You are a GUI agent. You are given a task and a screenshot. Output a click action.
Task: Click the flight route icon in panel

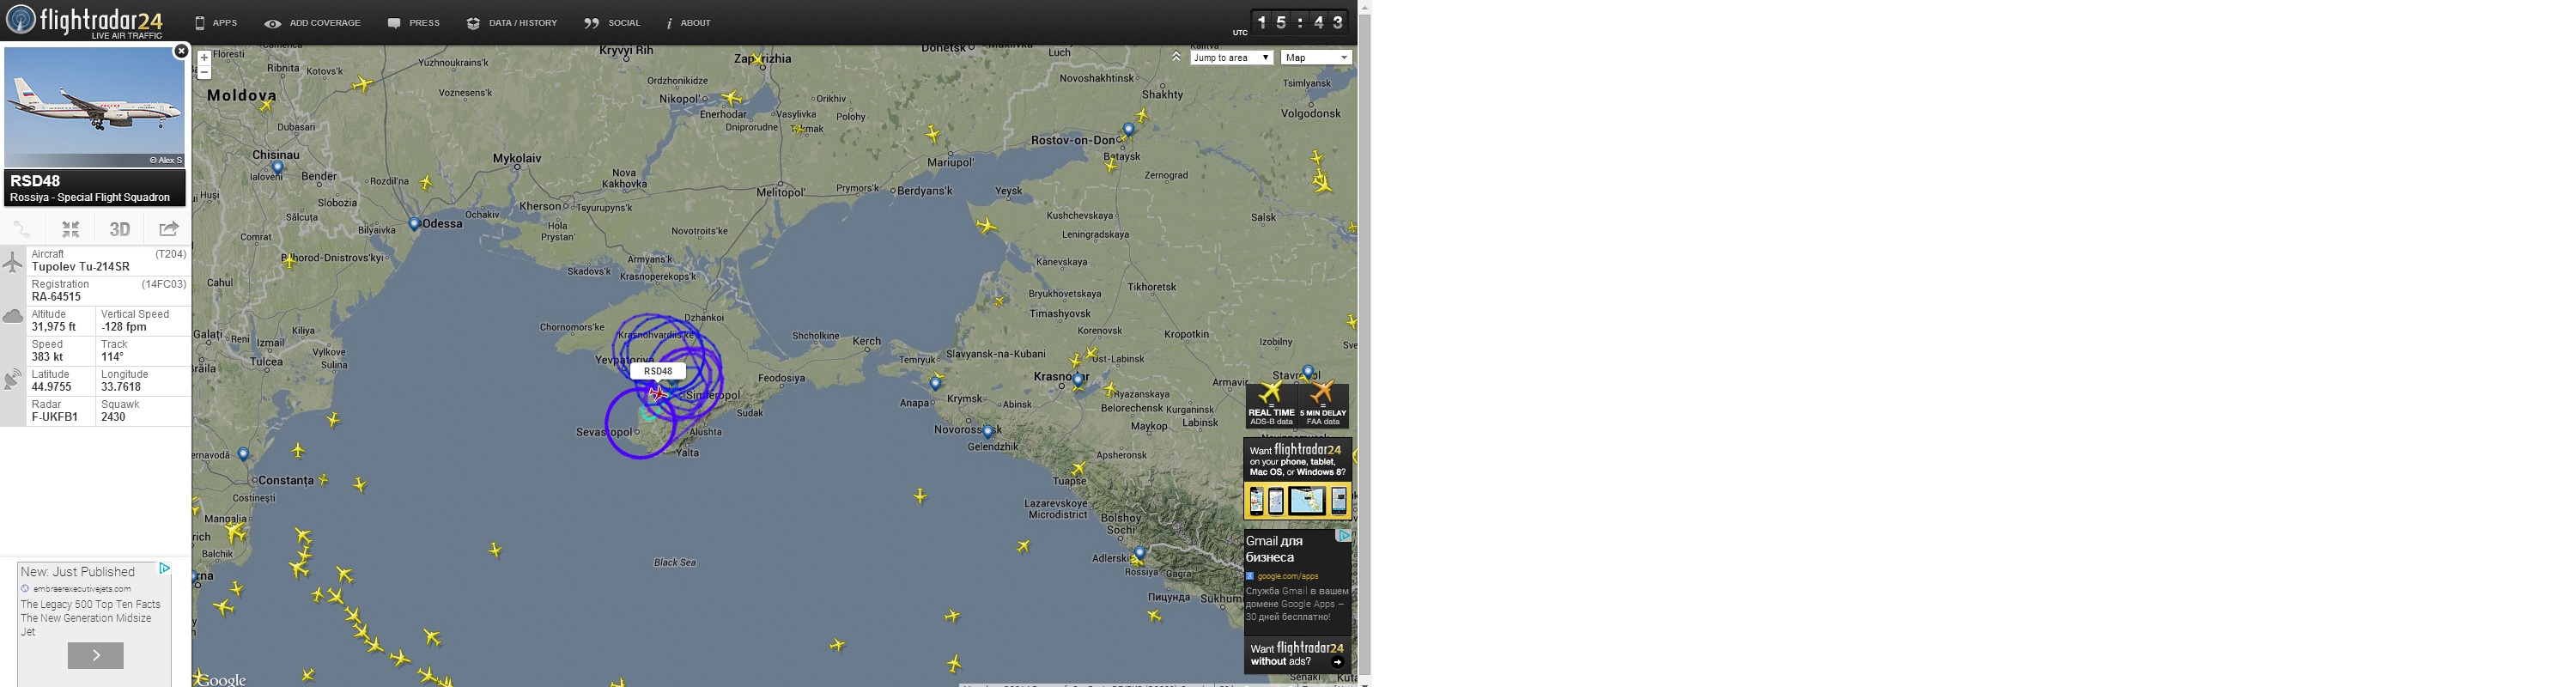click(22, 229)
